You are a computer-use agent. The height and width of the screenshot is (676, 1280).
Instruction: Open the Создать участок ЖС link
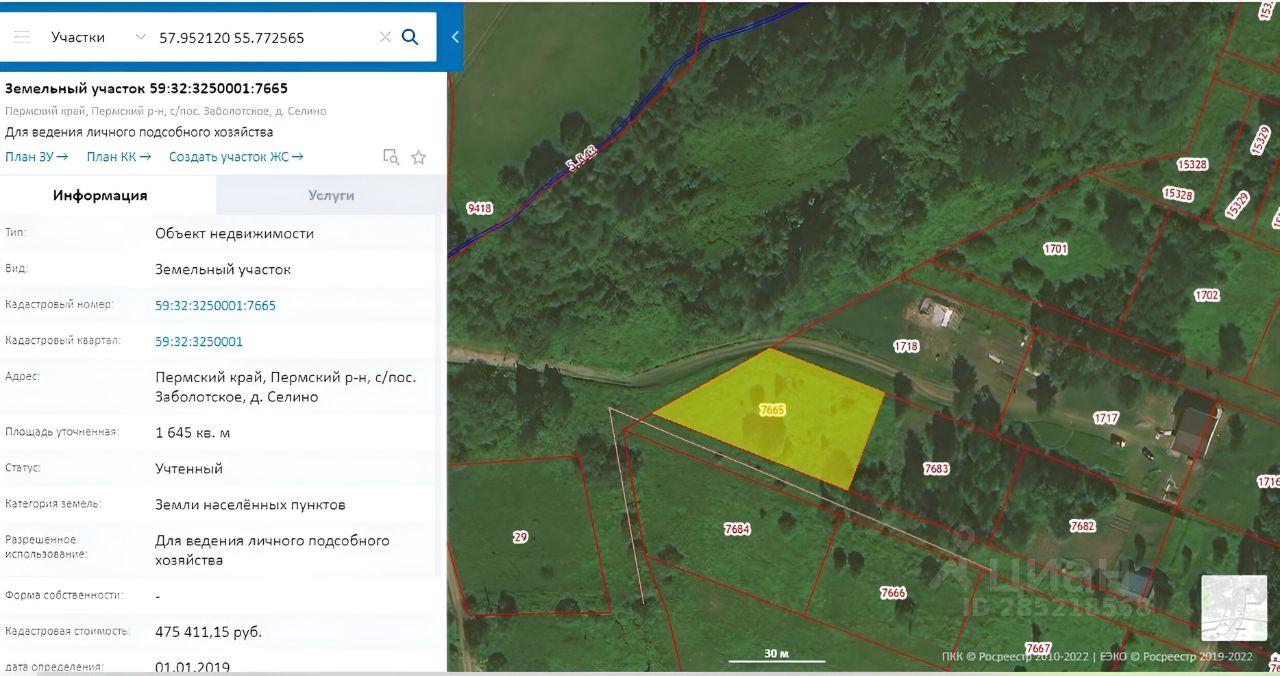pyautogui.click(x=236, y=156)
